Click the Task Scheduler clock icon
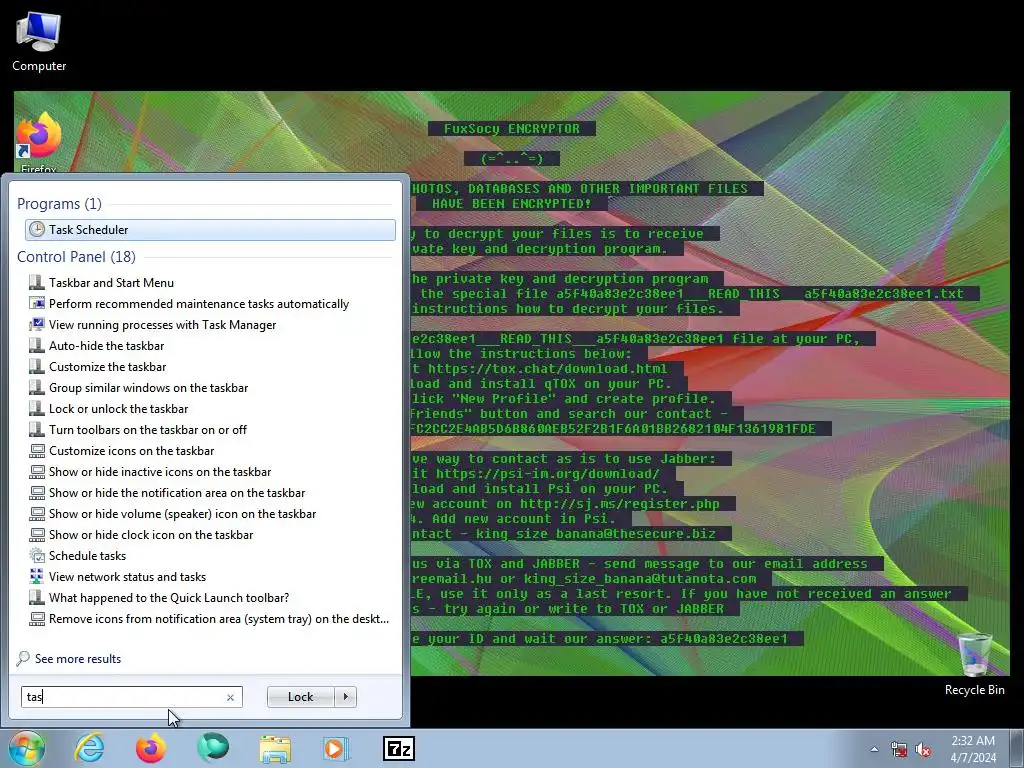Screen dimensions: 1024x768 pyautogui.click(x=37, y=229)
